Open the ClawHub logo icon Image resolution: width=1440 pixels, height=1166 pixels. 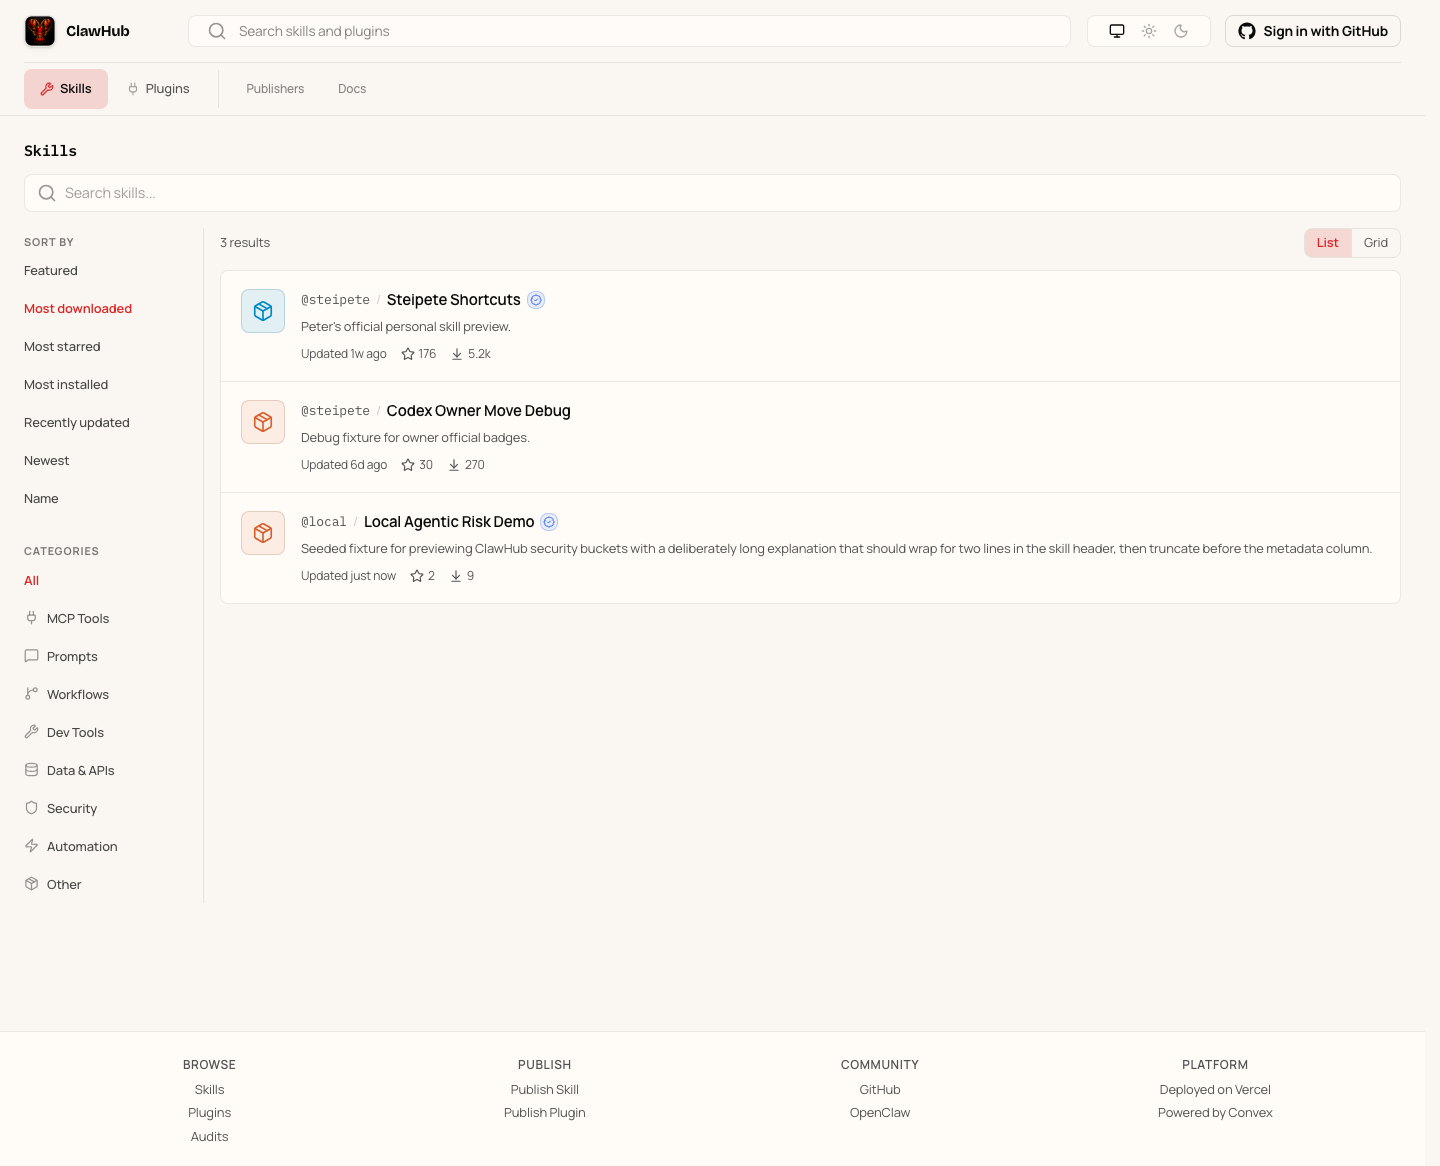tap(40, 31)
